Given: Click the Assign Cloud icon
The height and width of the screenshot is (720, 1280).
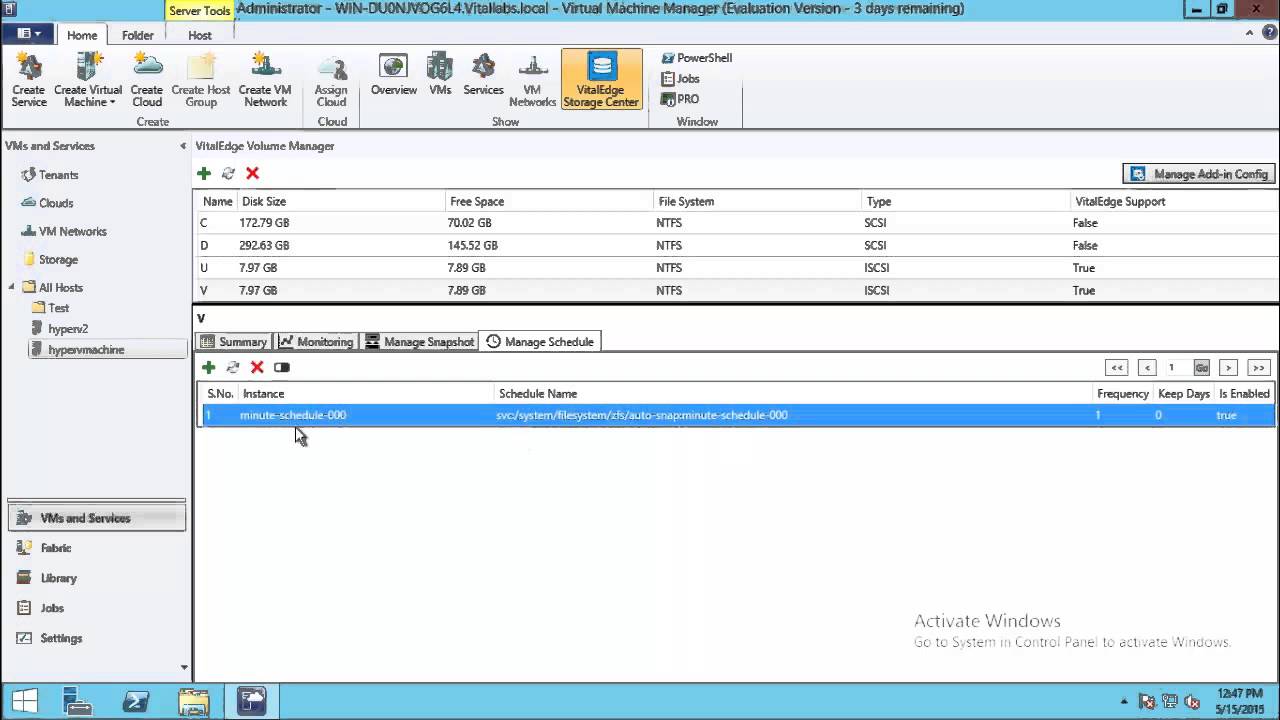Looking at the screenshot, I should coord(331,81).
